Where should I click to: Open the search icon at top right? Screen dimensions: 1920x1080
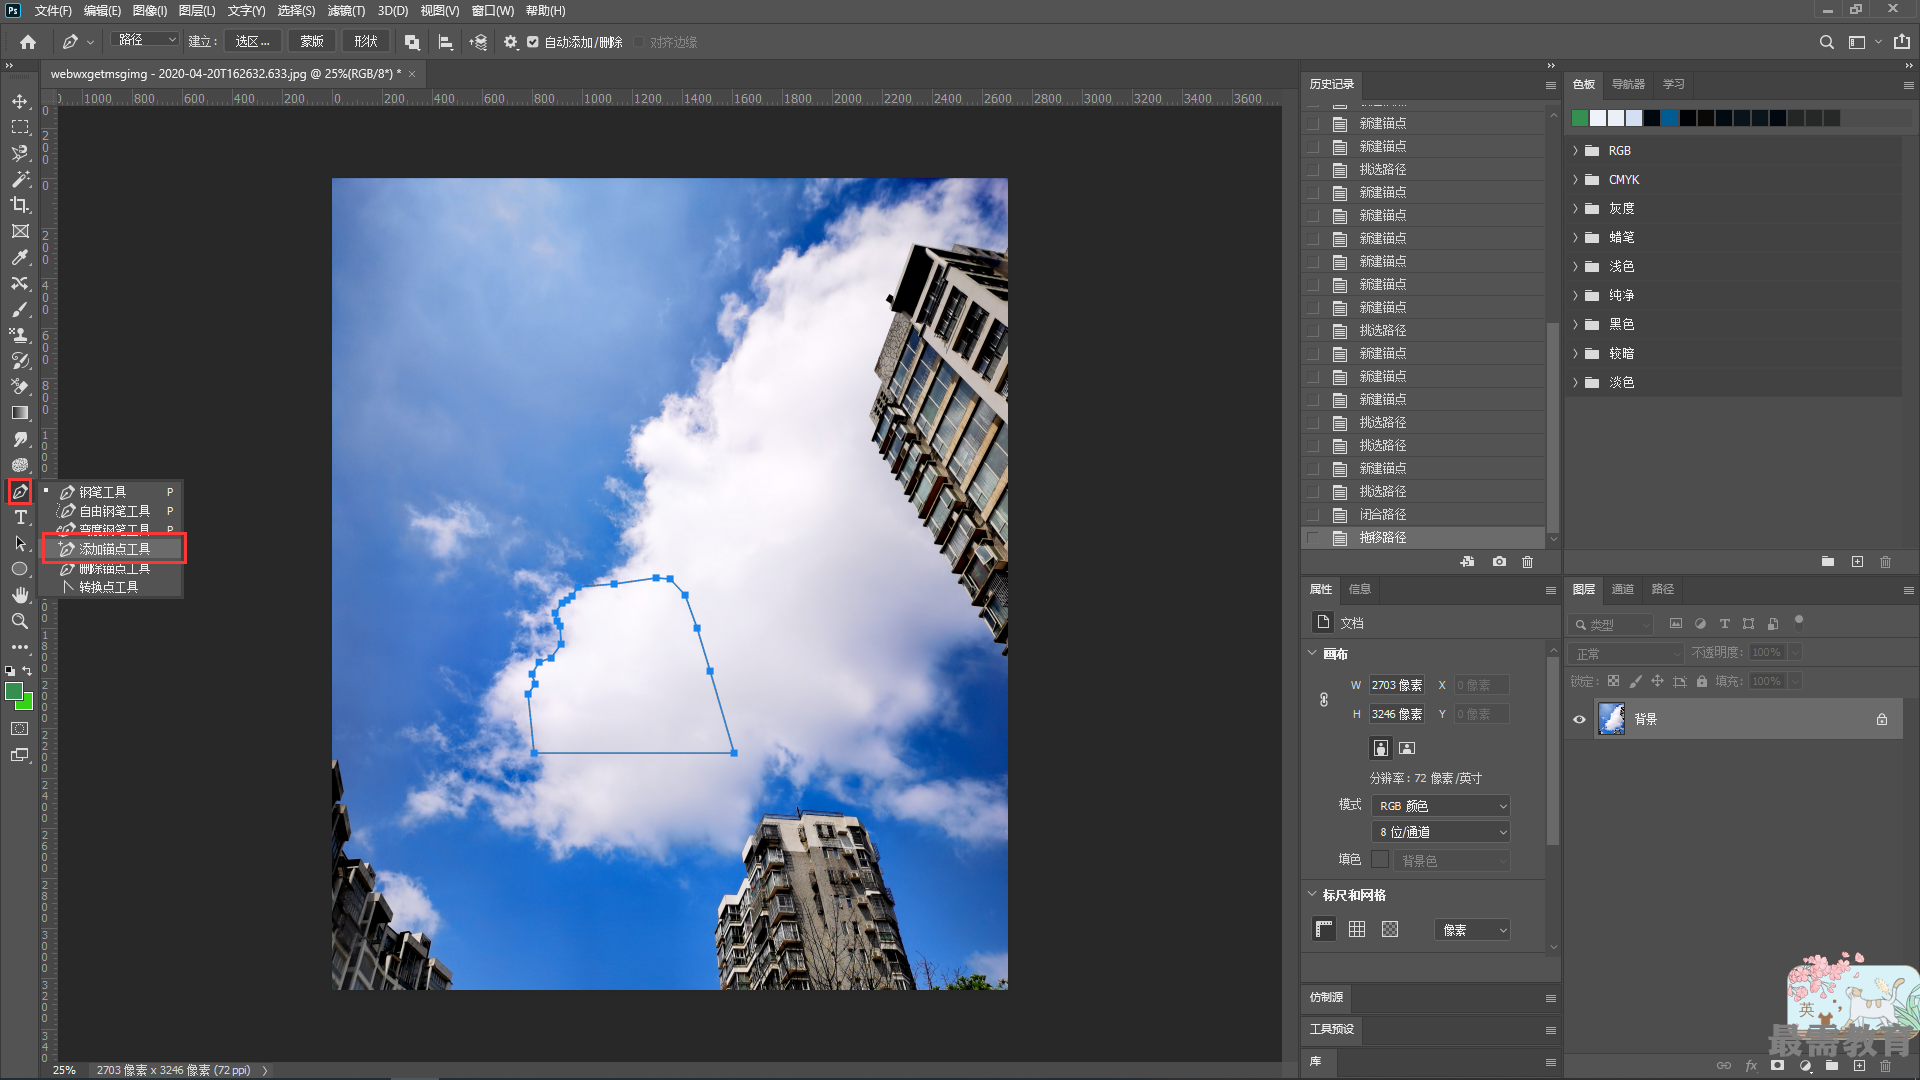point(1827,42)
